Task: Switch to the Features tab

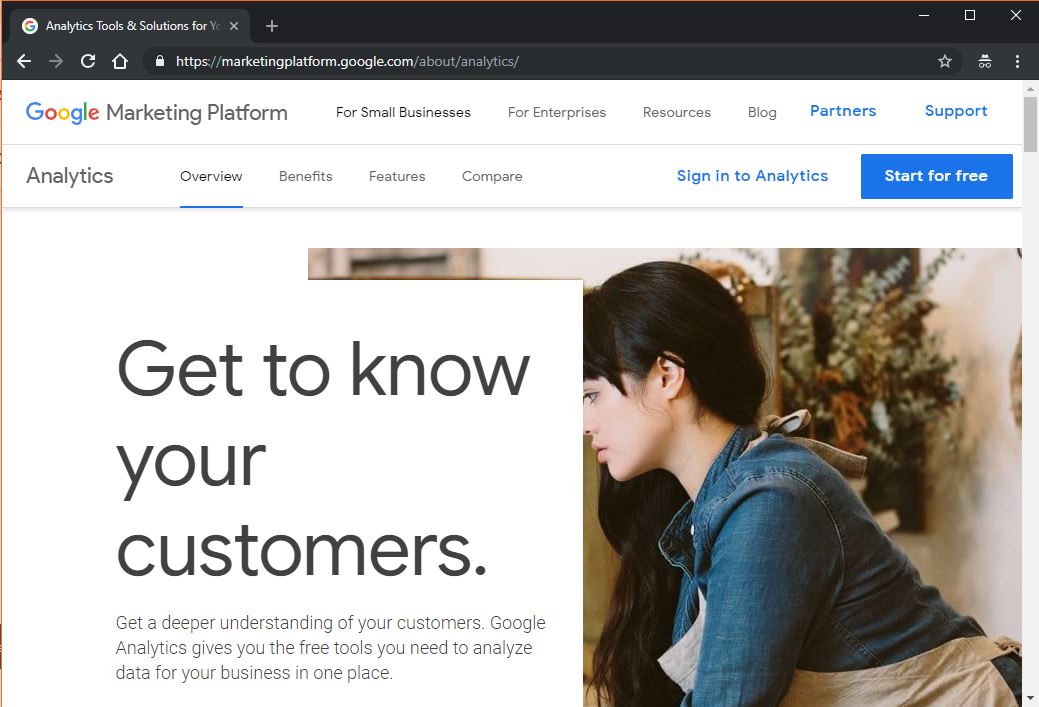Action: point(397,176)
